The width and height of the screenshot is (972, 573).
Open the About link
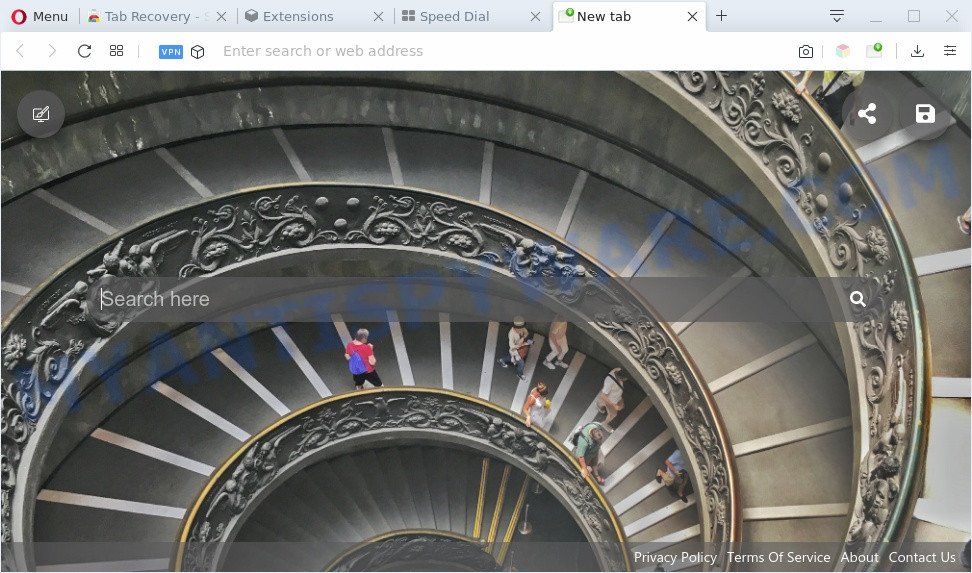[x=859, y=557]
